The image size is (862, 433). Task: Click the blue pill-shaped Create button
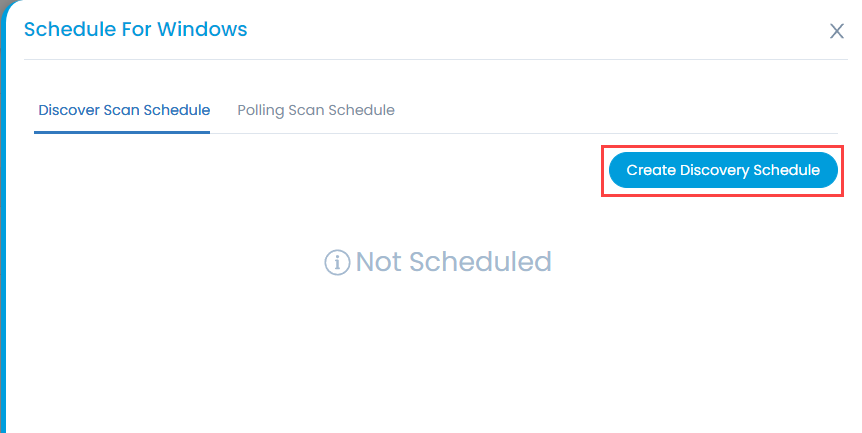pyautogui.click(x=723, y=170)
